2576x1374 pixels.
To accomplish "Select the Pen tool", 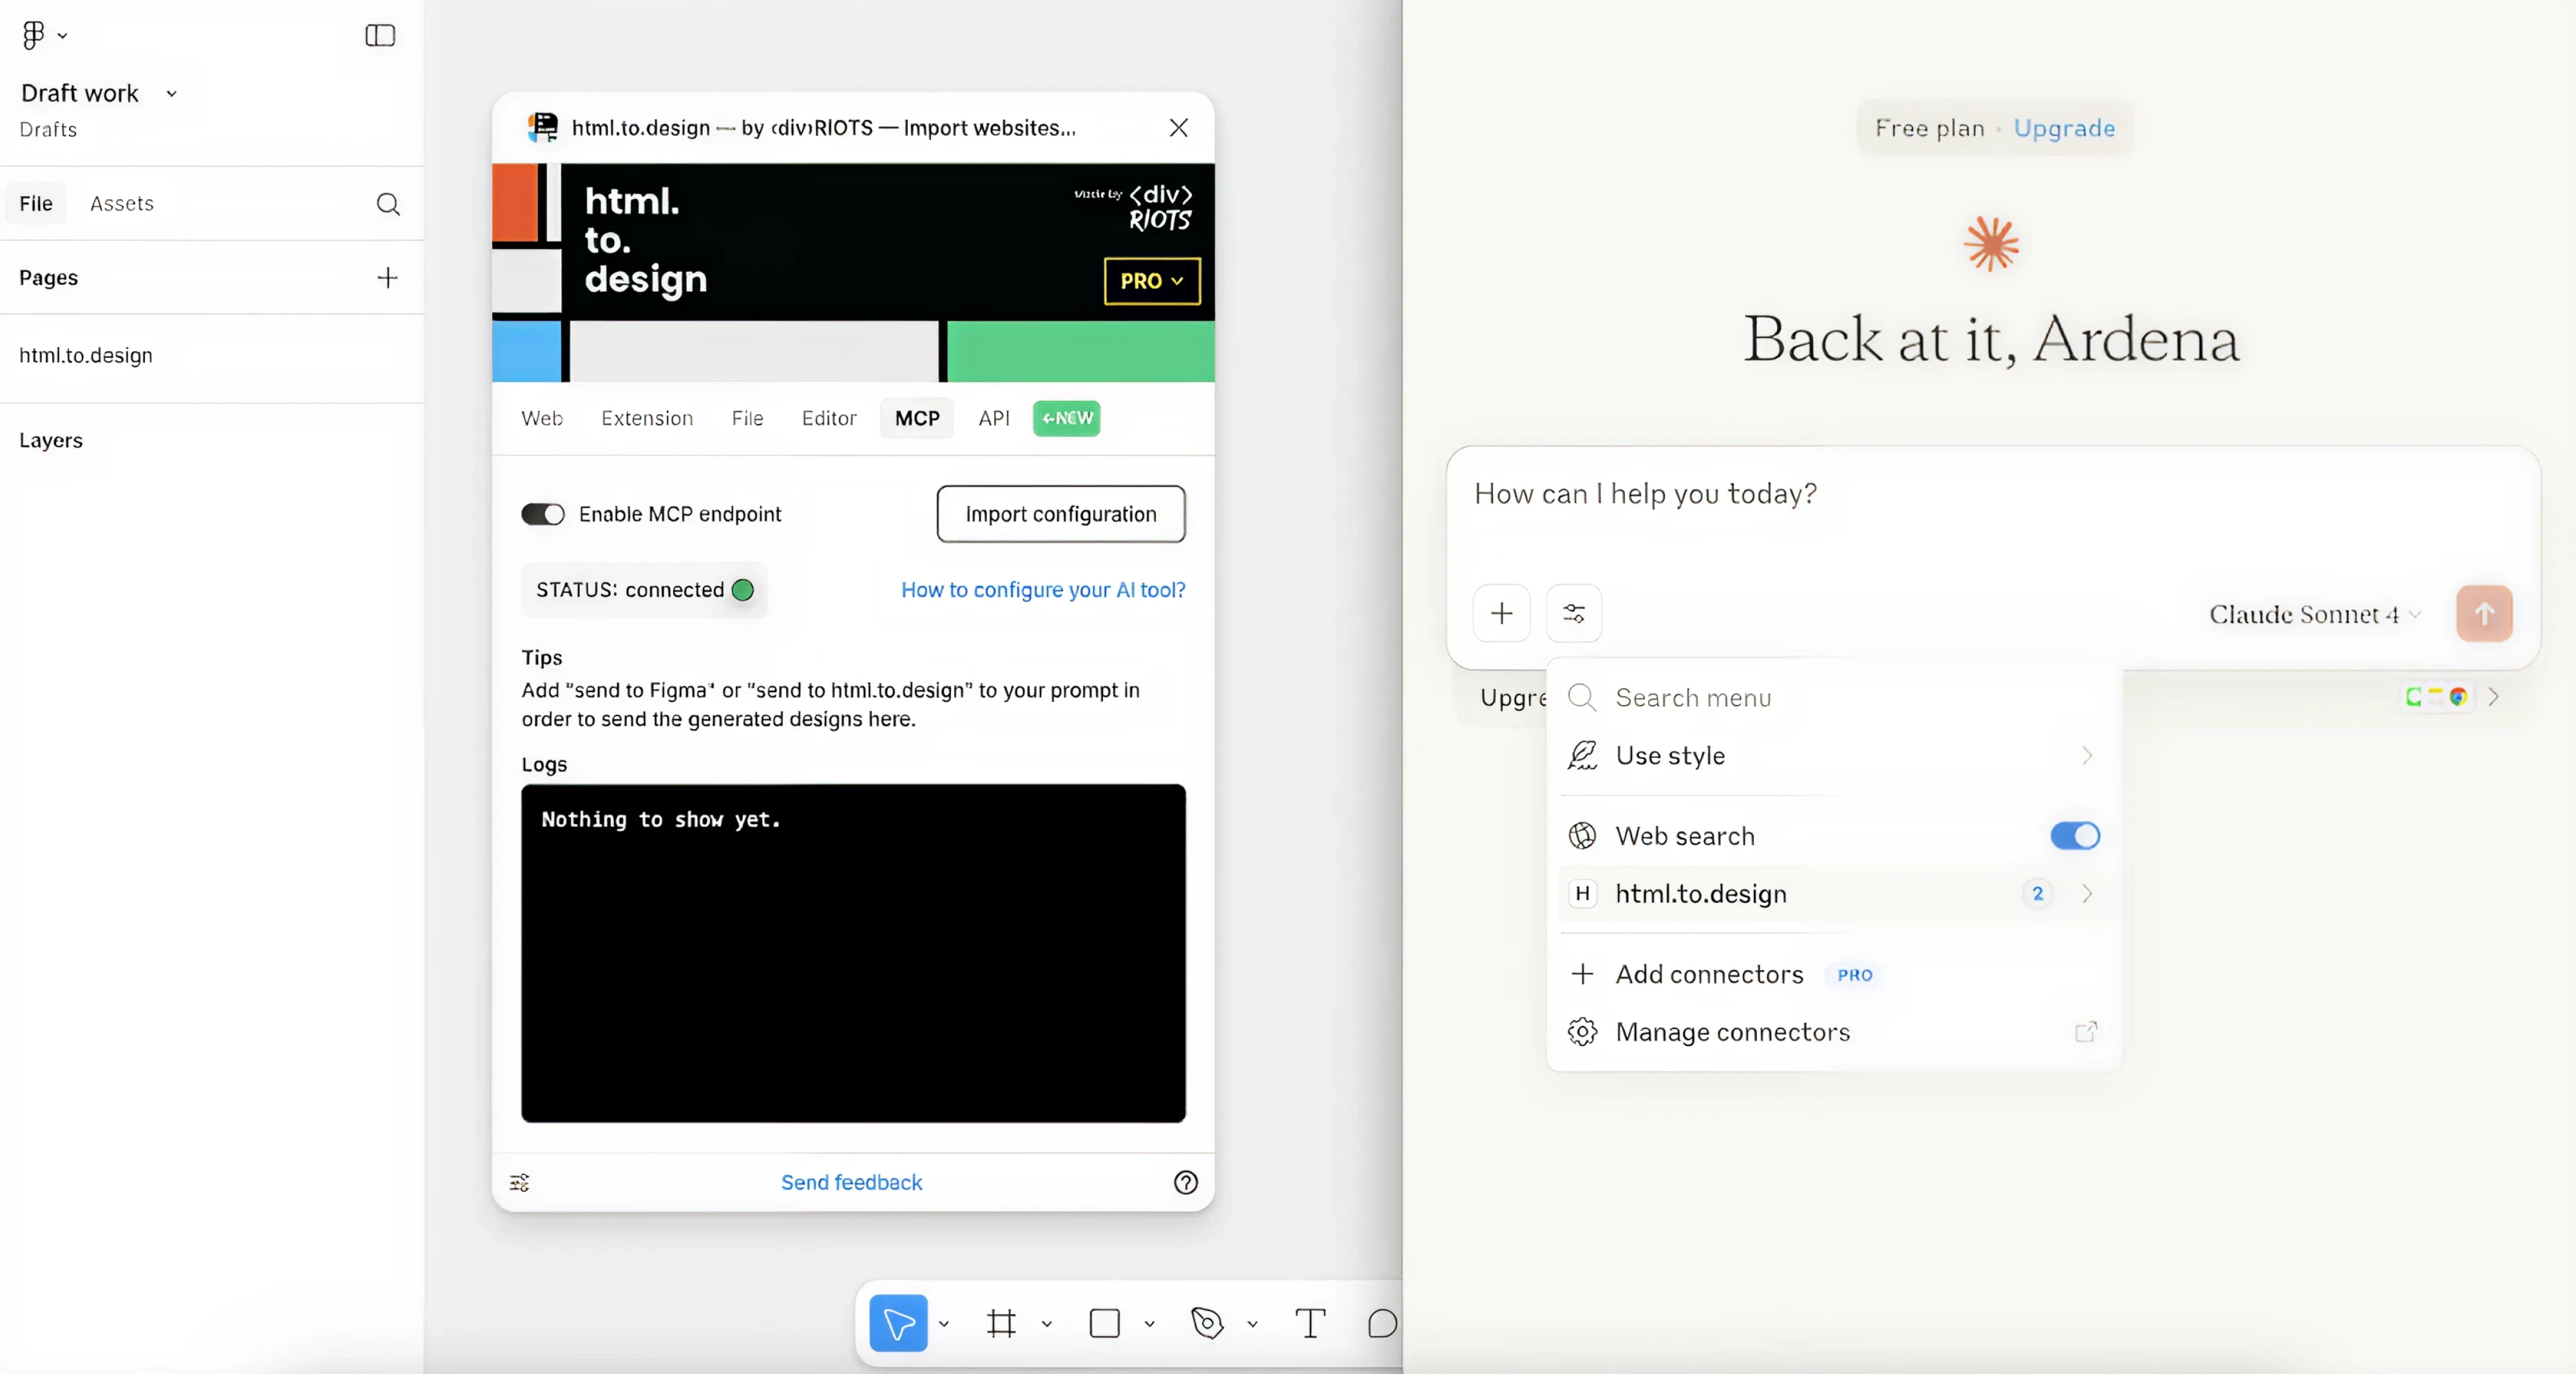I will pos(1207,1323).
